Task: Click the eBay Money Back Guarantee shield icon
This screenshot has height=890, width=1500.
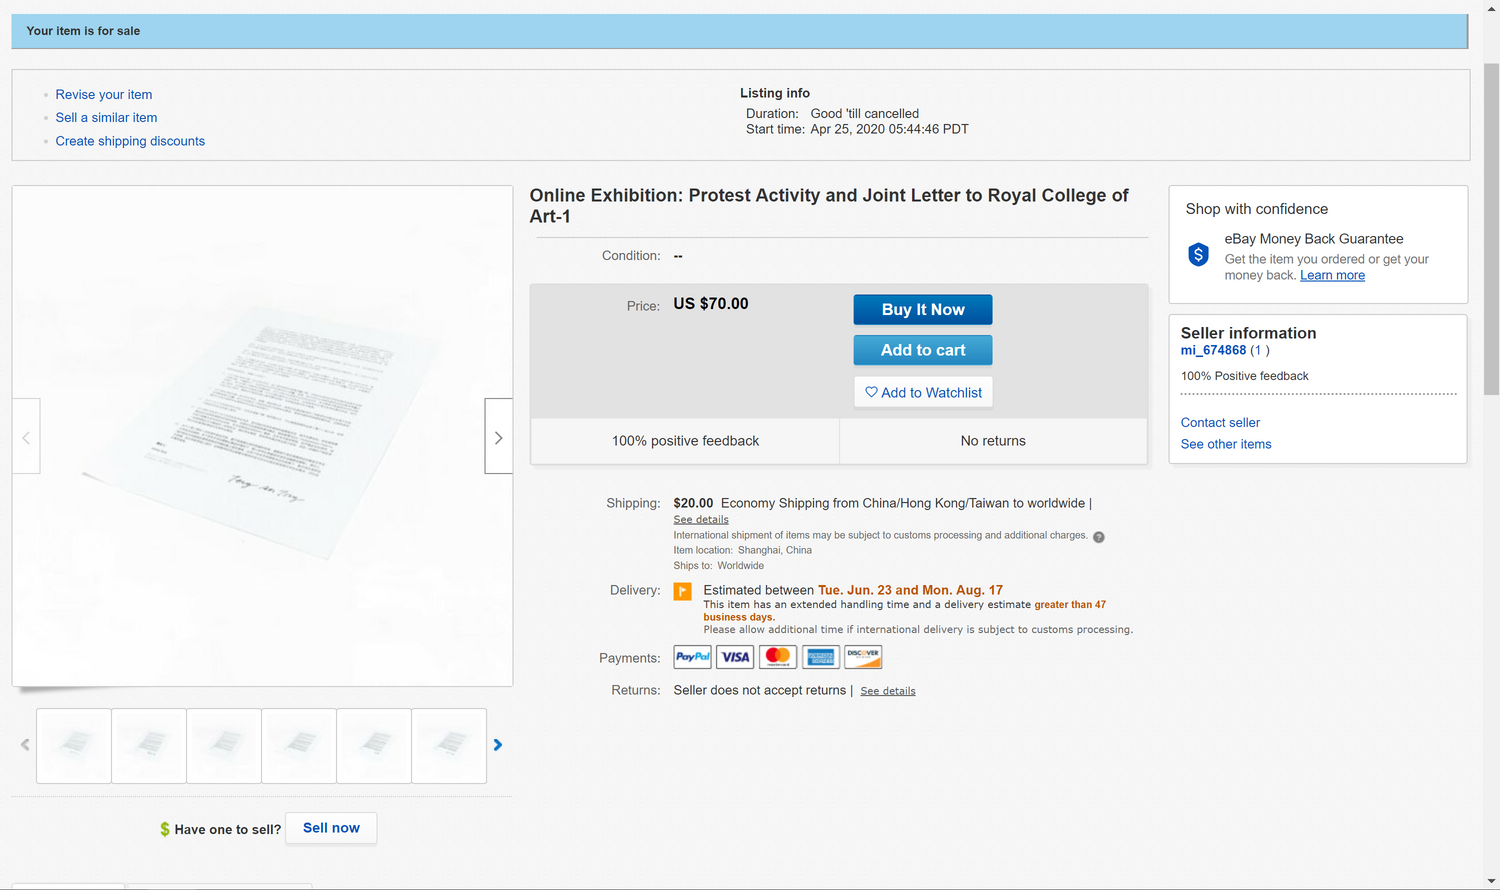Action: coord(1198,254)
